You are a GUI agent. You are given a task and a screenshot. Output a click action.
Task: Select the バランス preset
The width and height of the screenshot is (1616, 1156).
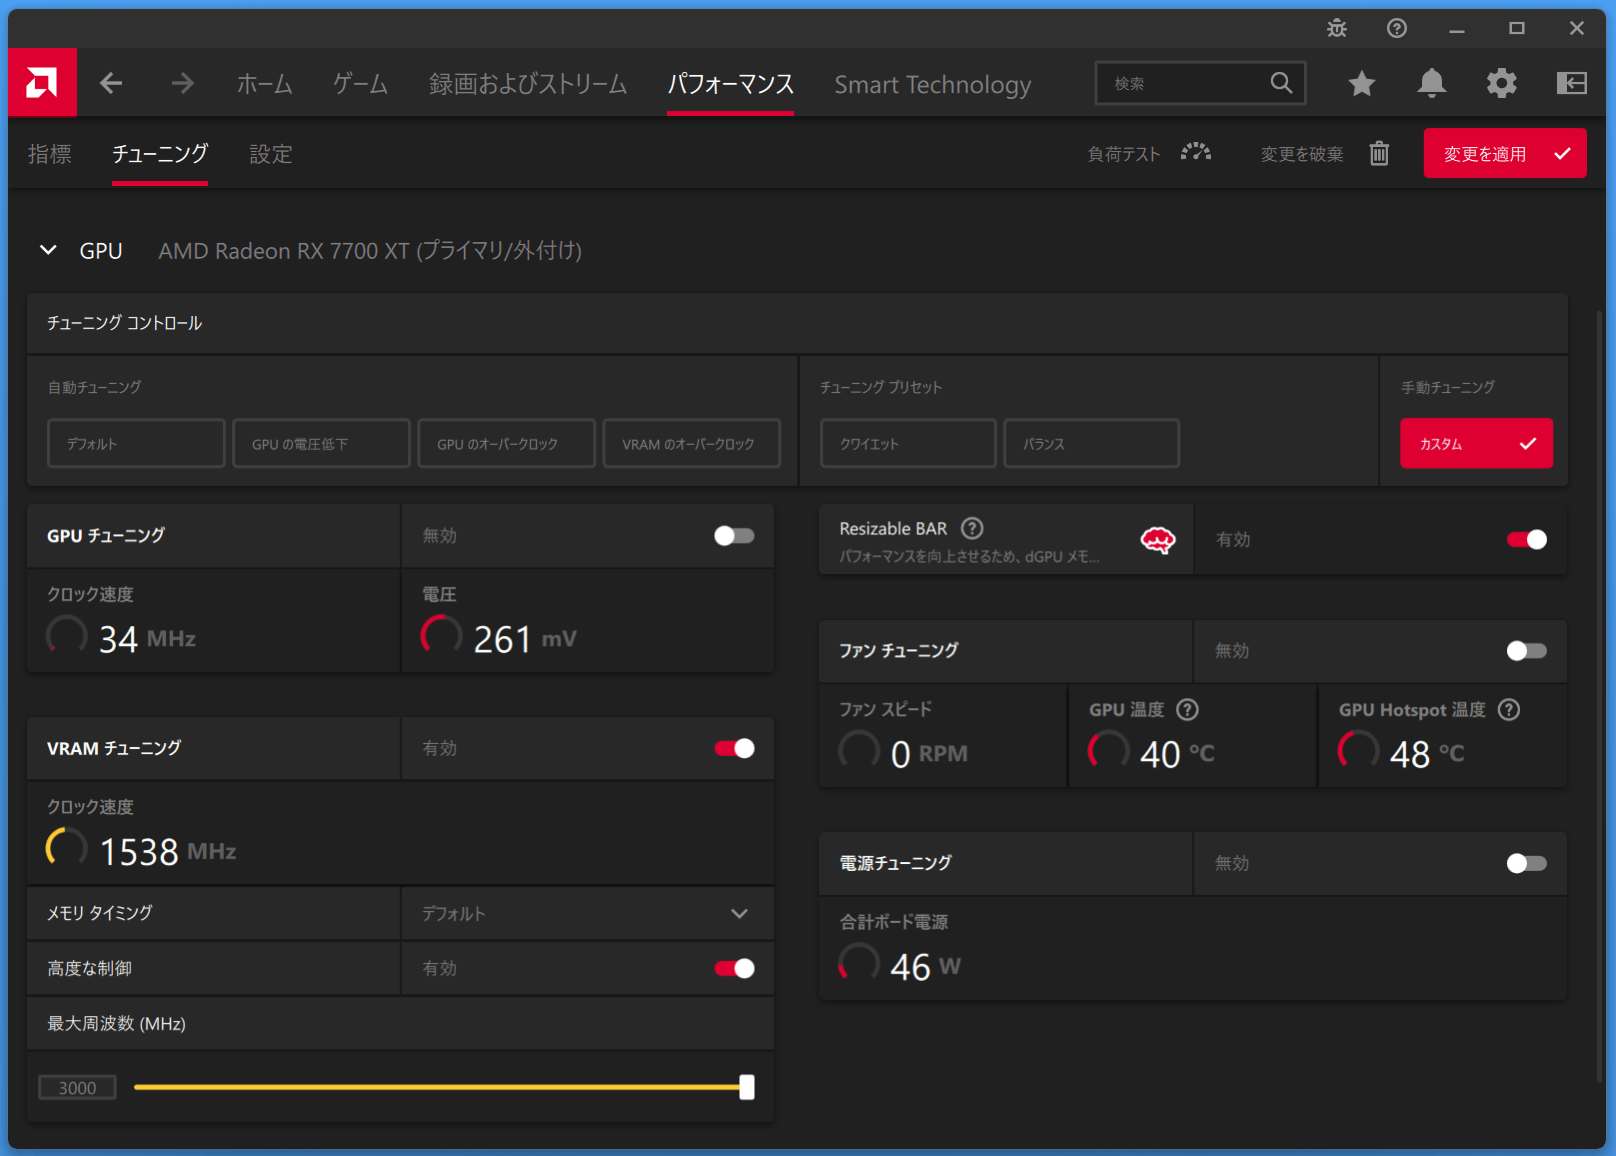(1091, 443)
